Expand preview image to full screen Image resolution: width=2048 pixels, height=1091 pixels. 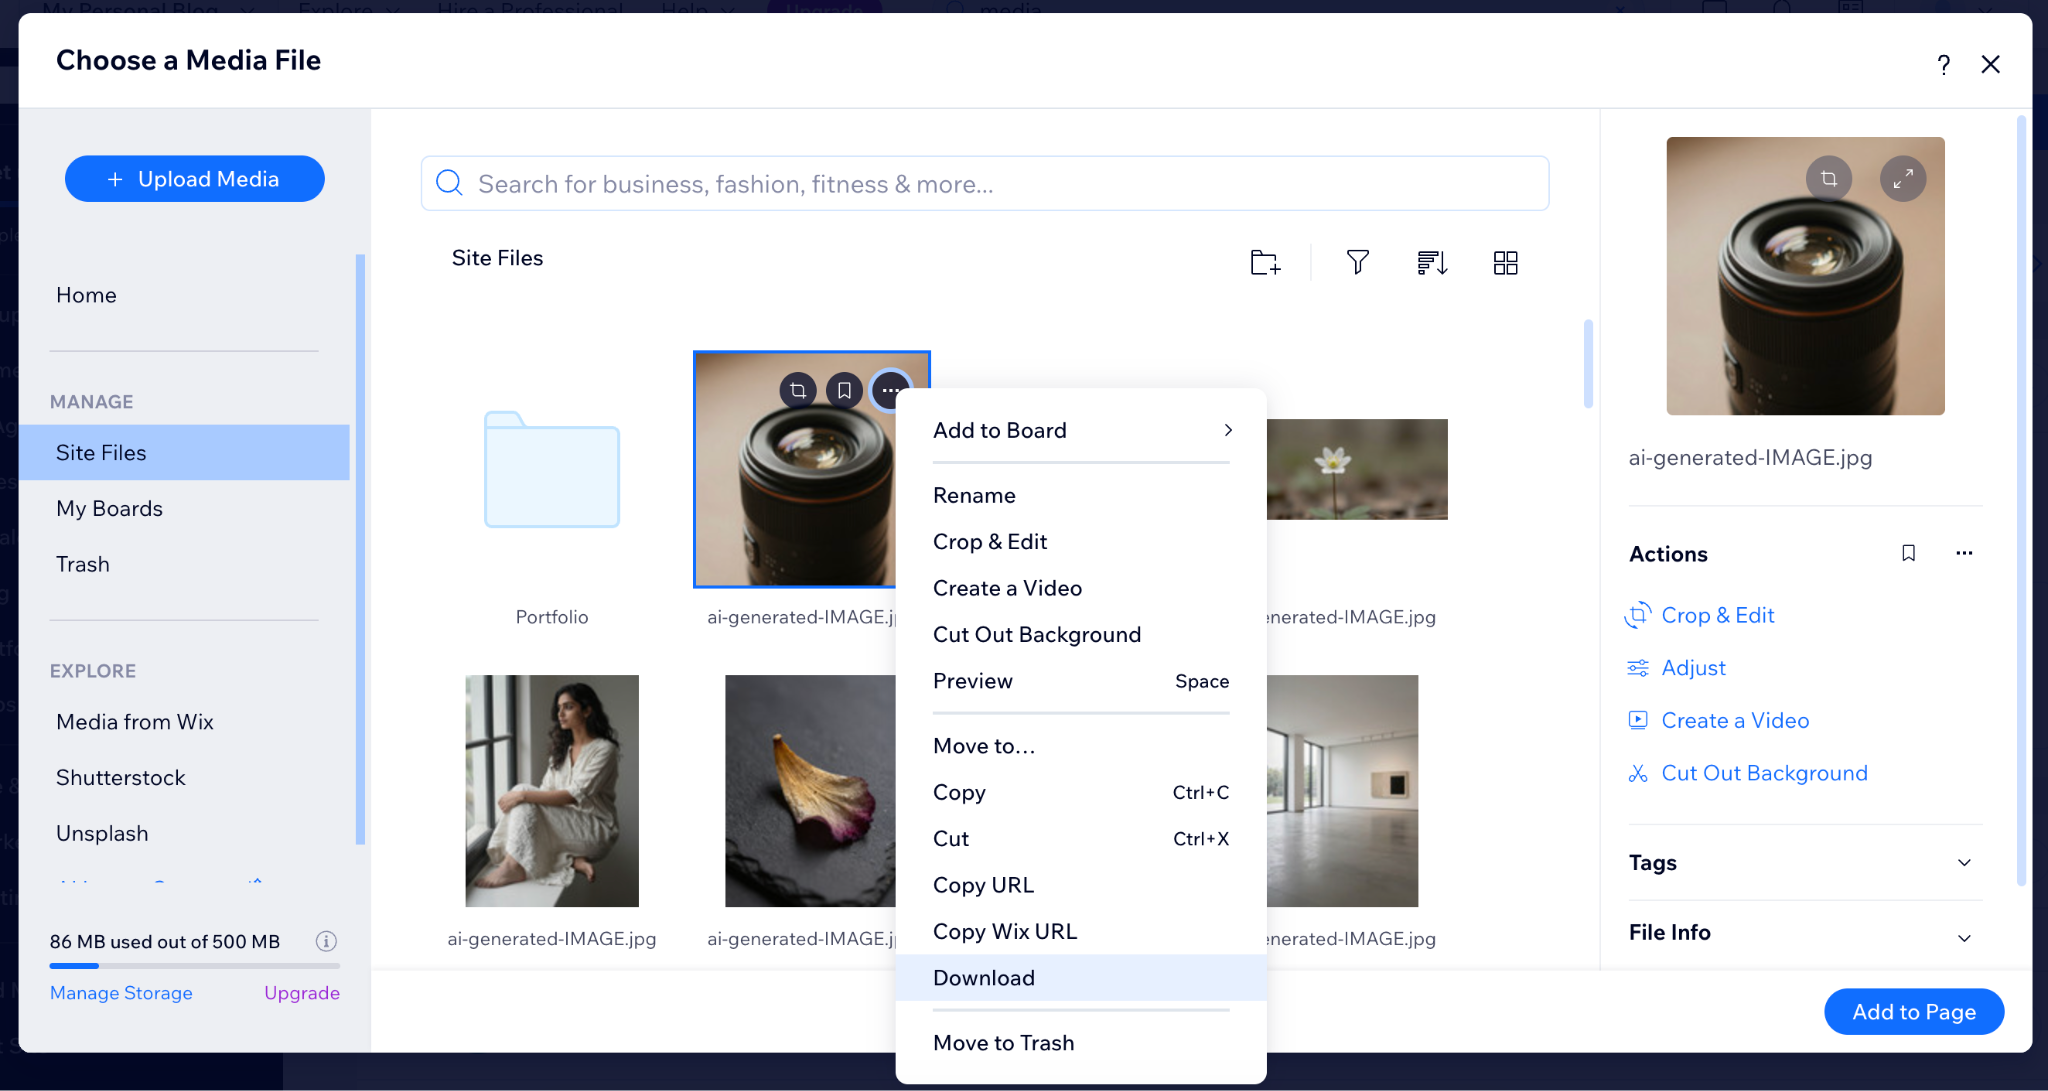click(x=1903, y=178)
